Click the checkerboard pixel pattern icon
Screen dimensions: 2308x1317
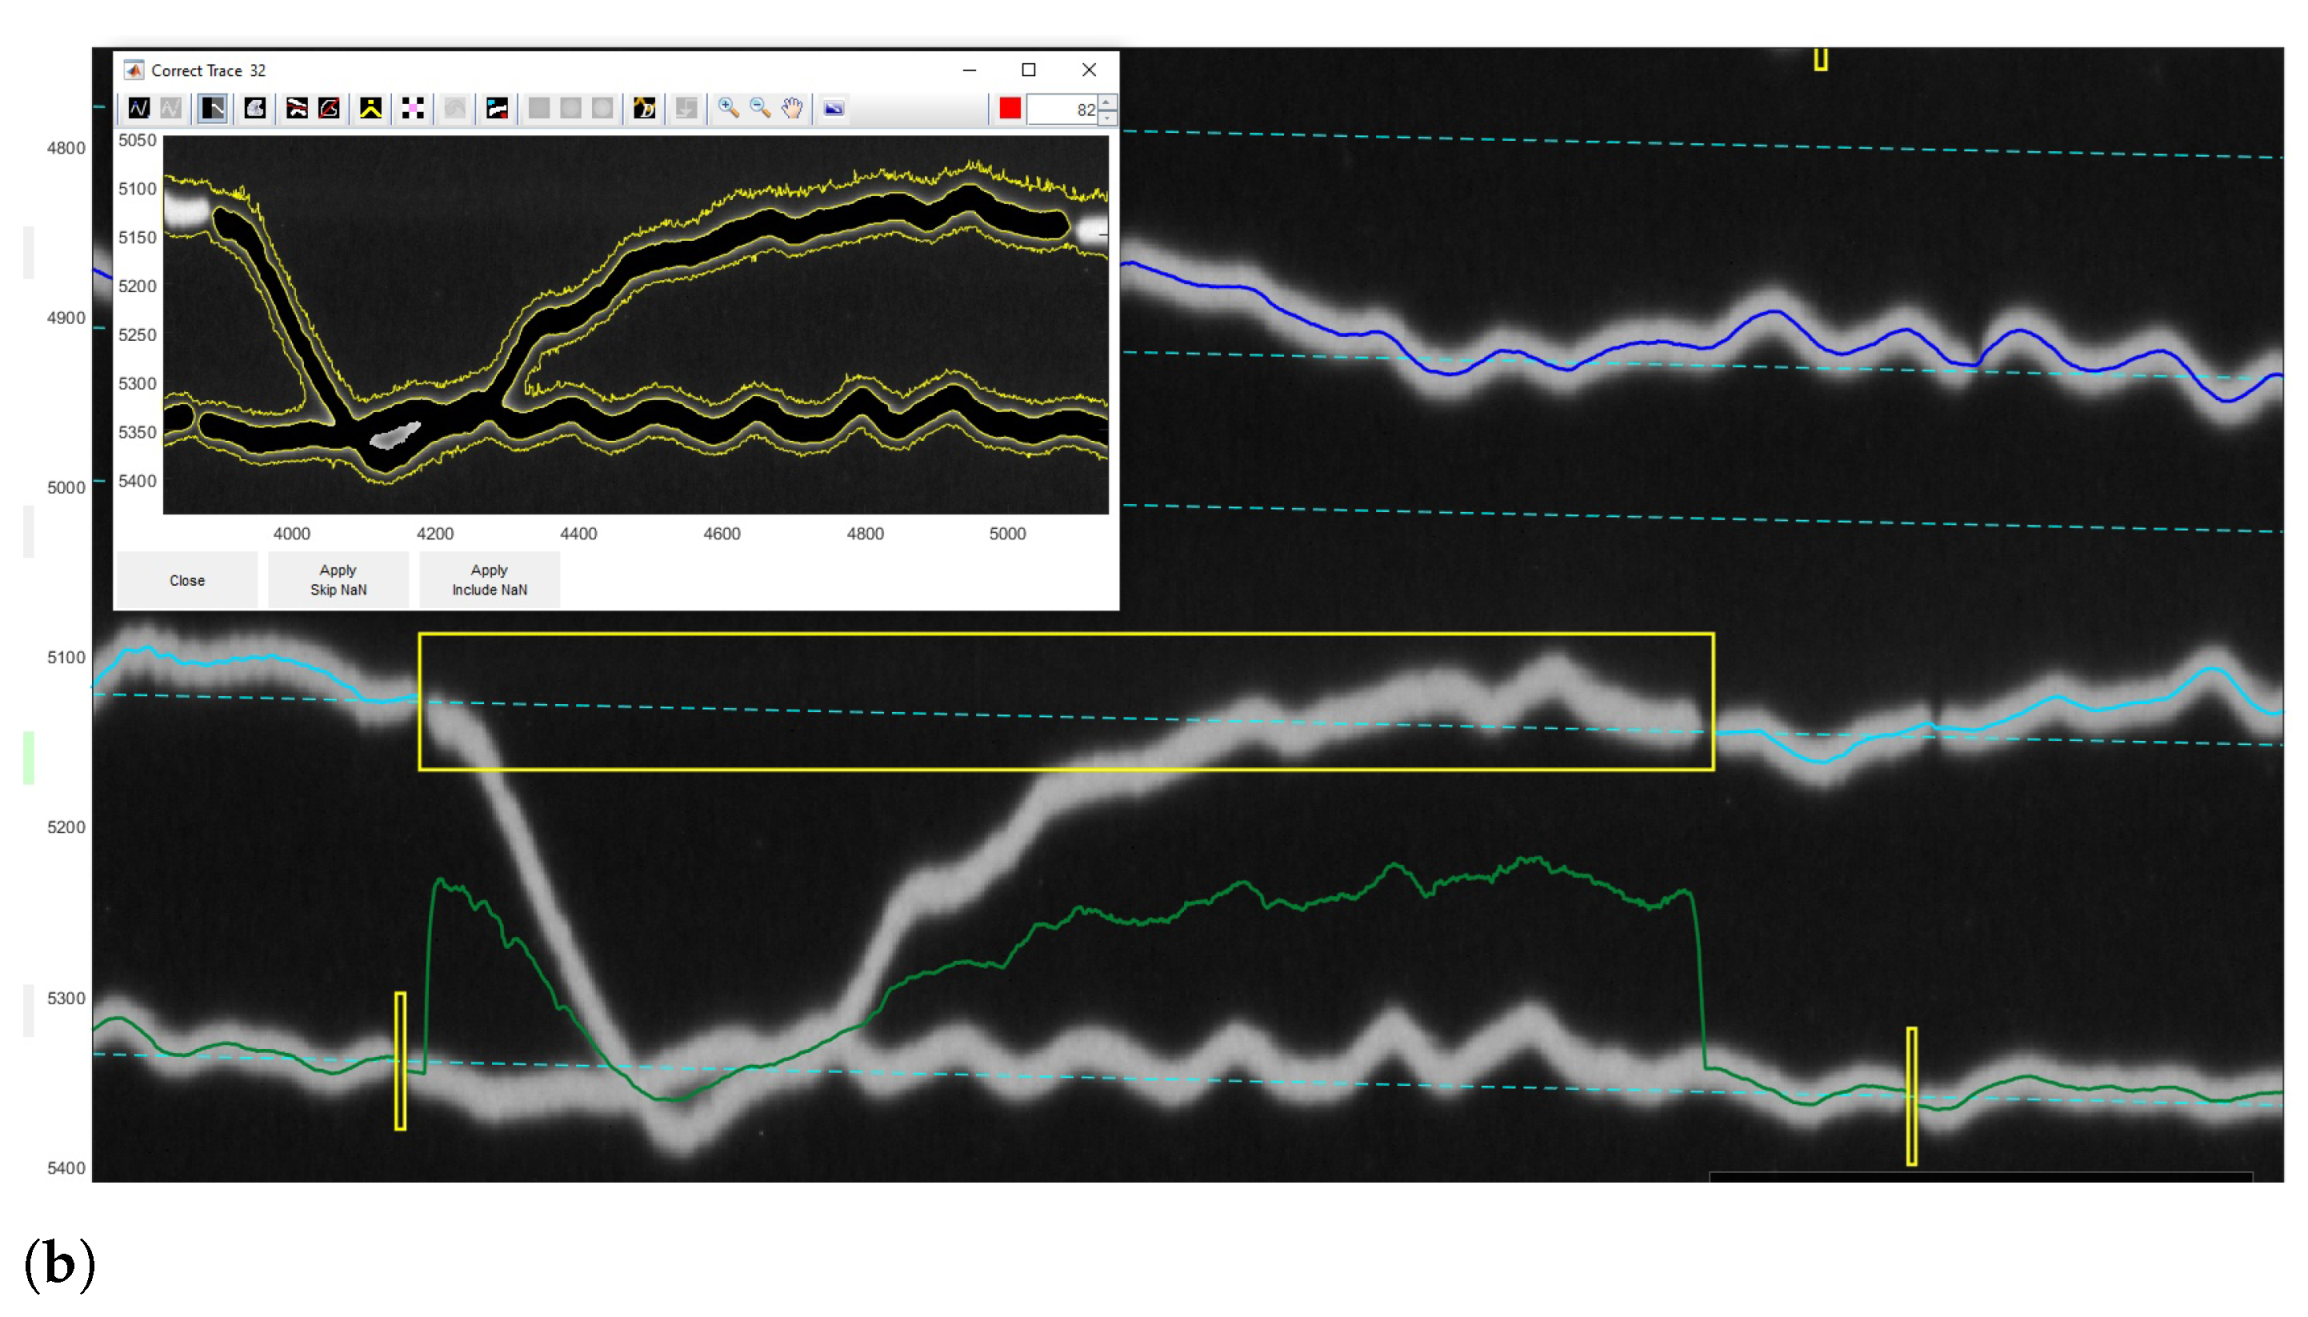[413, 108]
